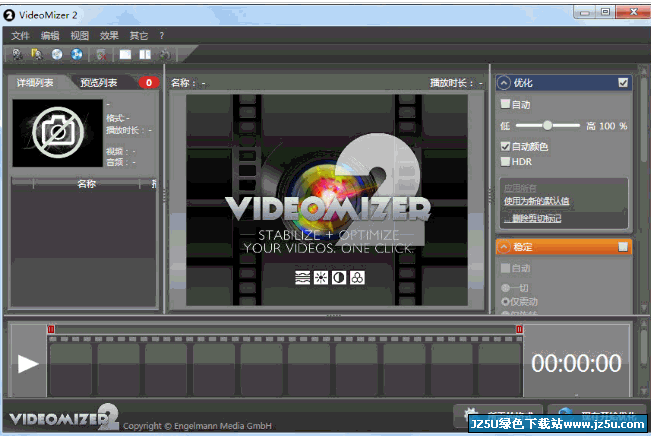Switch to the 预览列表 tab

click(x=99, y=83)
